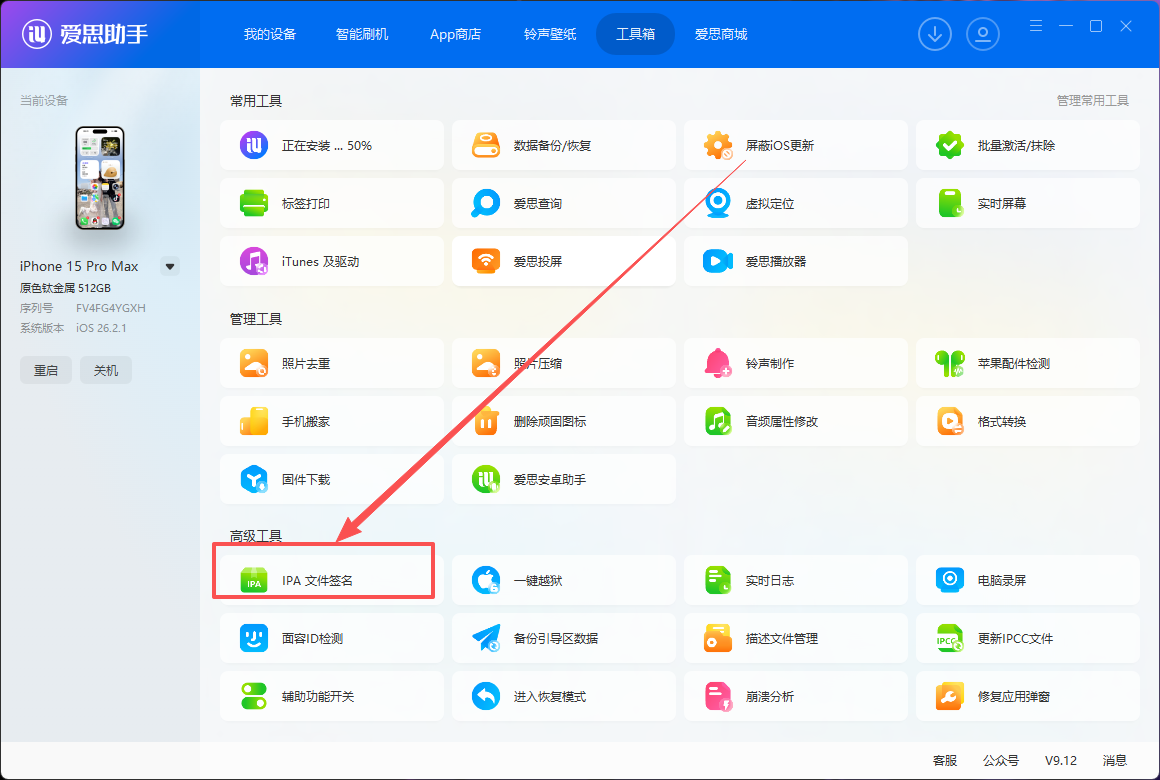Open the user account icon in the header
This screenshot has height=780, width=1160.
point(982,34)
